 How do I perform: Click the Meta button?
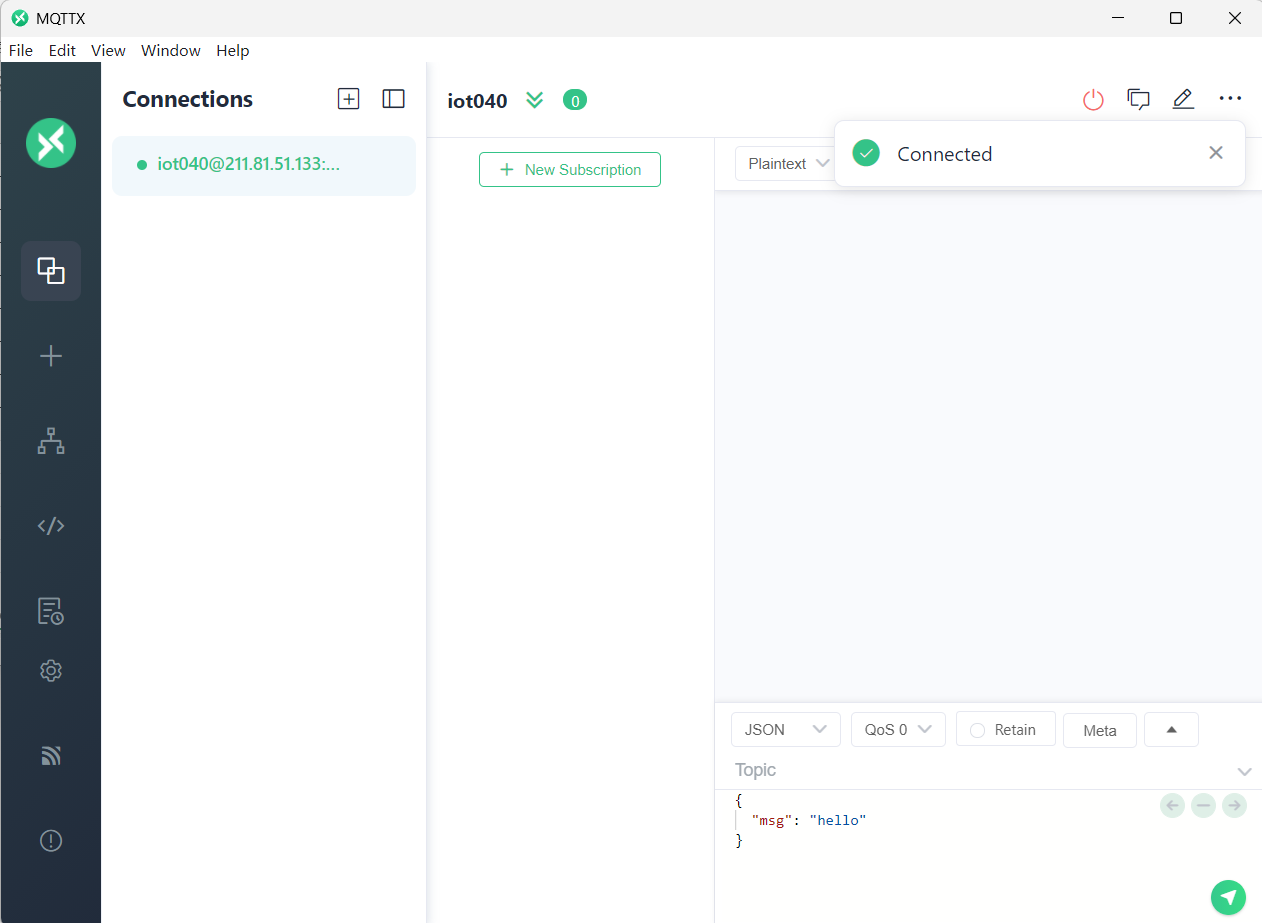click(x=1100, y=731)
